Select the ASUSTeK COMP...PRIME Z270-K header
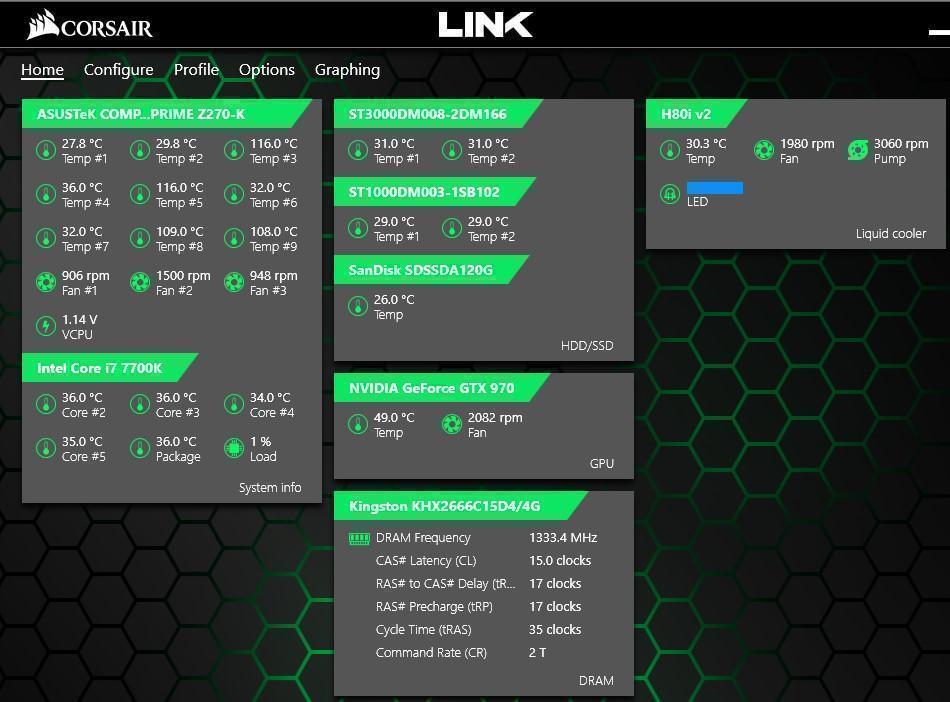Viewport: 950px width, 702px height. (x=167, y=114)
